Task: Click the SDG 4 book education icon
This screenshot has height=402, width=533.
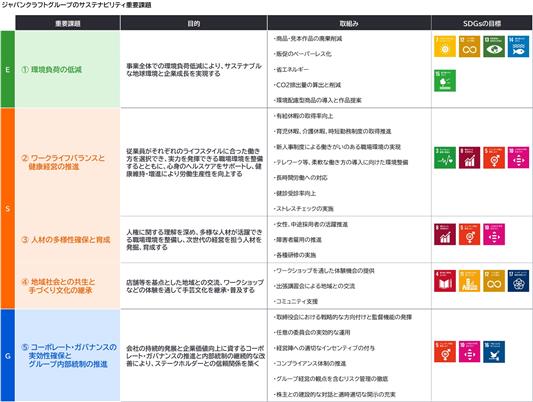Action: [x=445, y=281]
